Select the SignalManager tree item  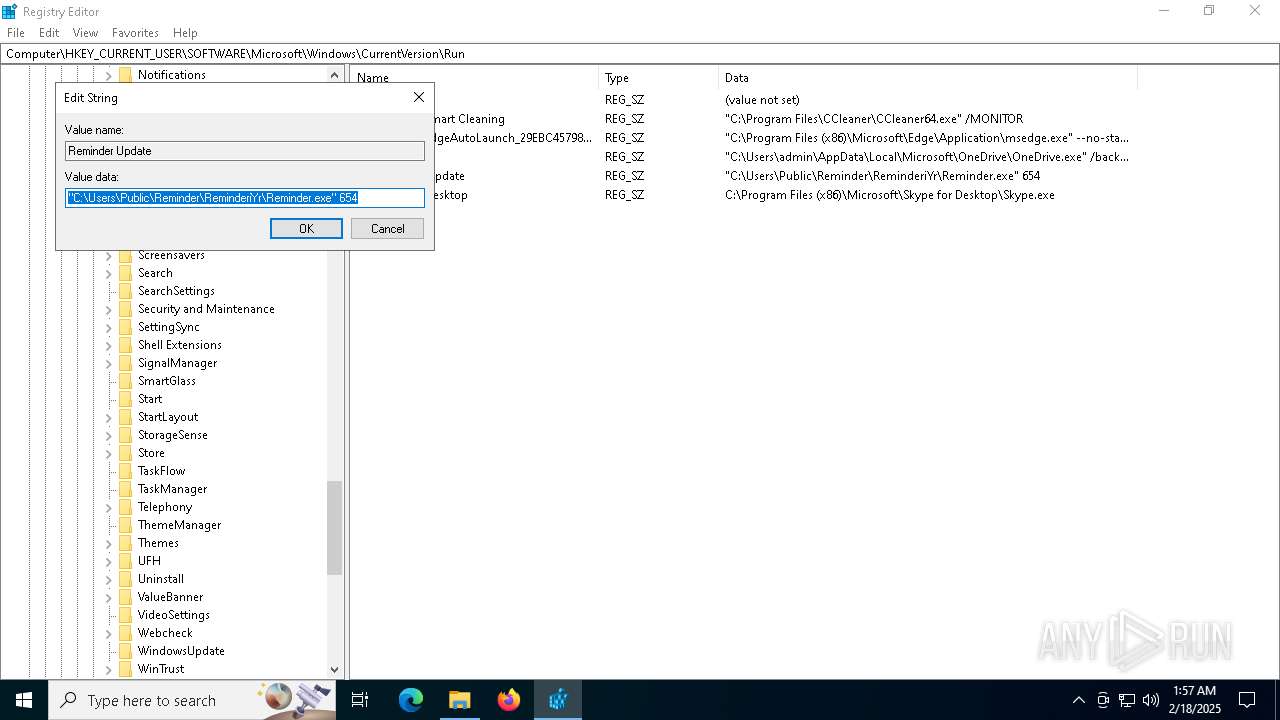[x=177, y=363]
